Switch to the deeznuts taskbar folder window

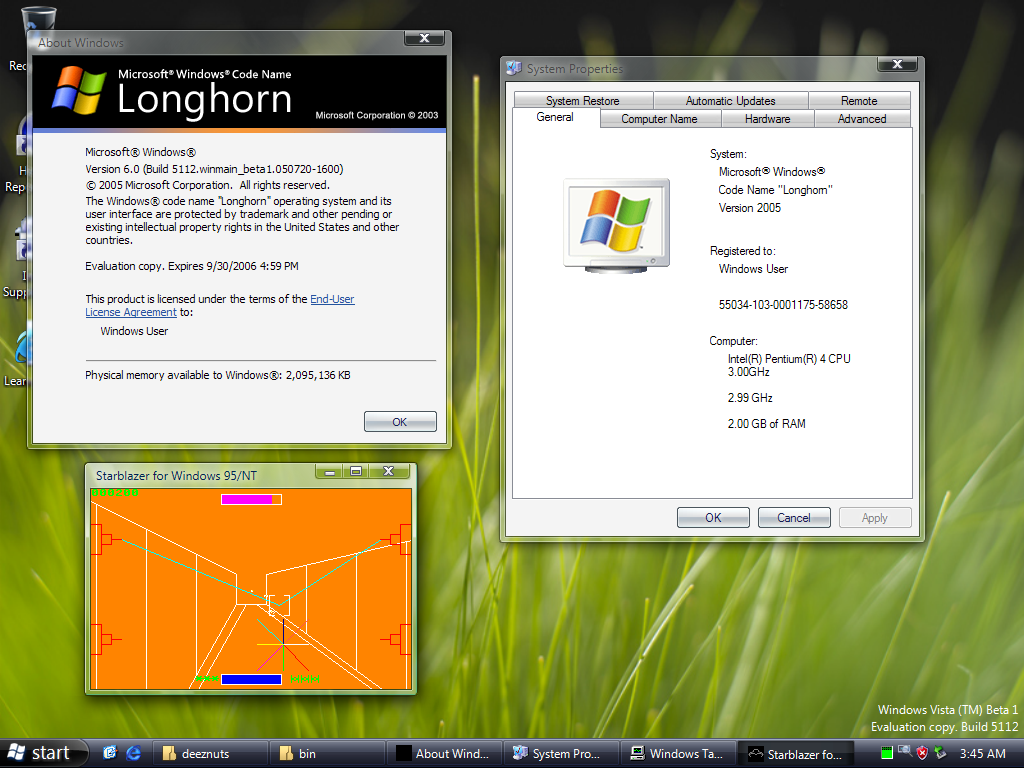207,753
